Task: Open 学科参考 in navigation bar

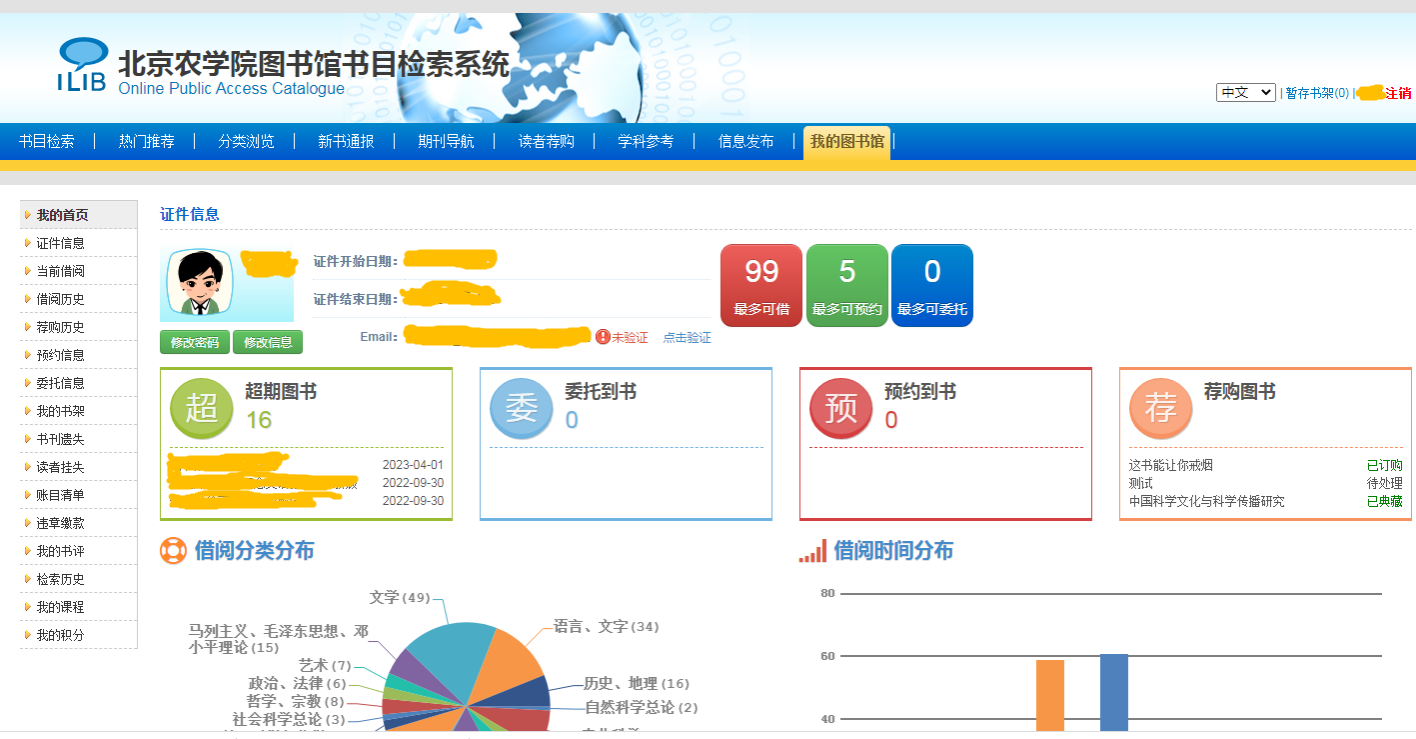Action: pyautogui.click(x=646, y=141)
